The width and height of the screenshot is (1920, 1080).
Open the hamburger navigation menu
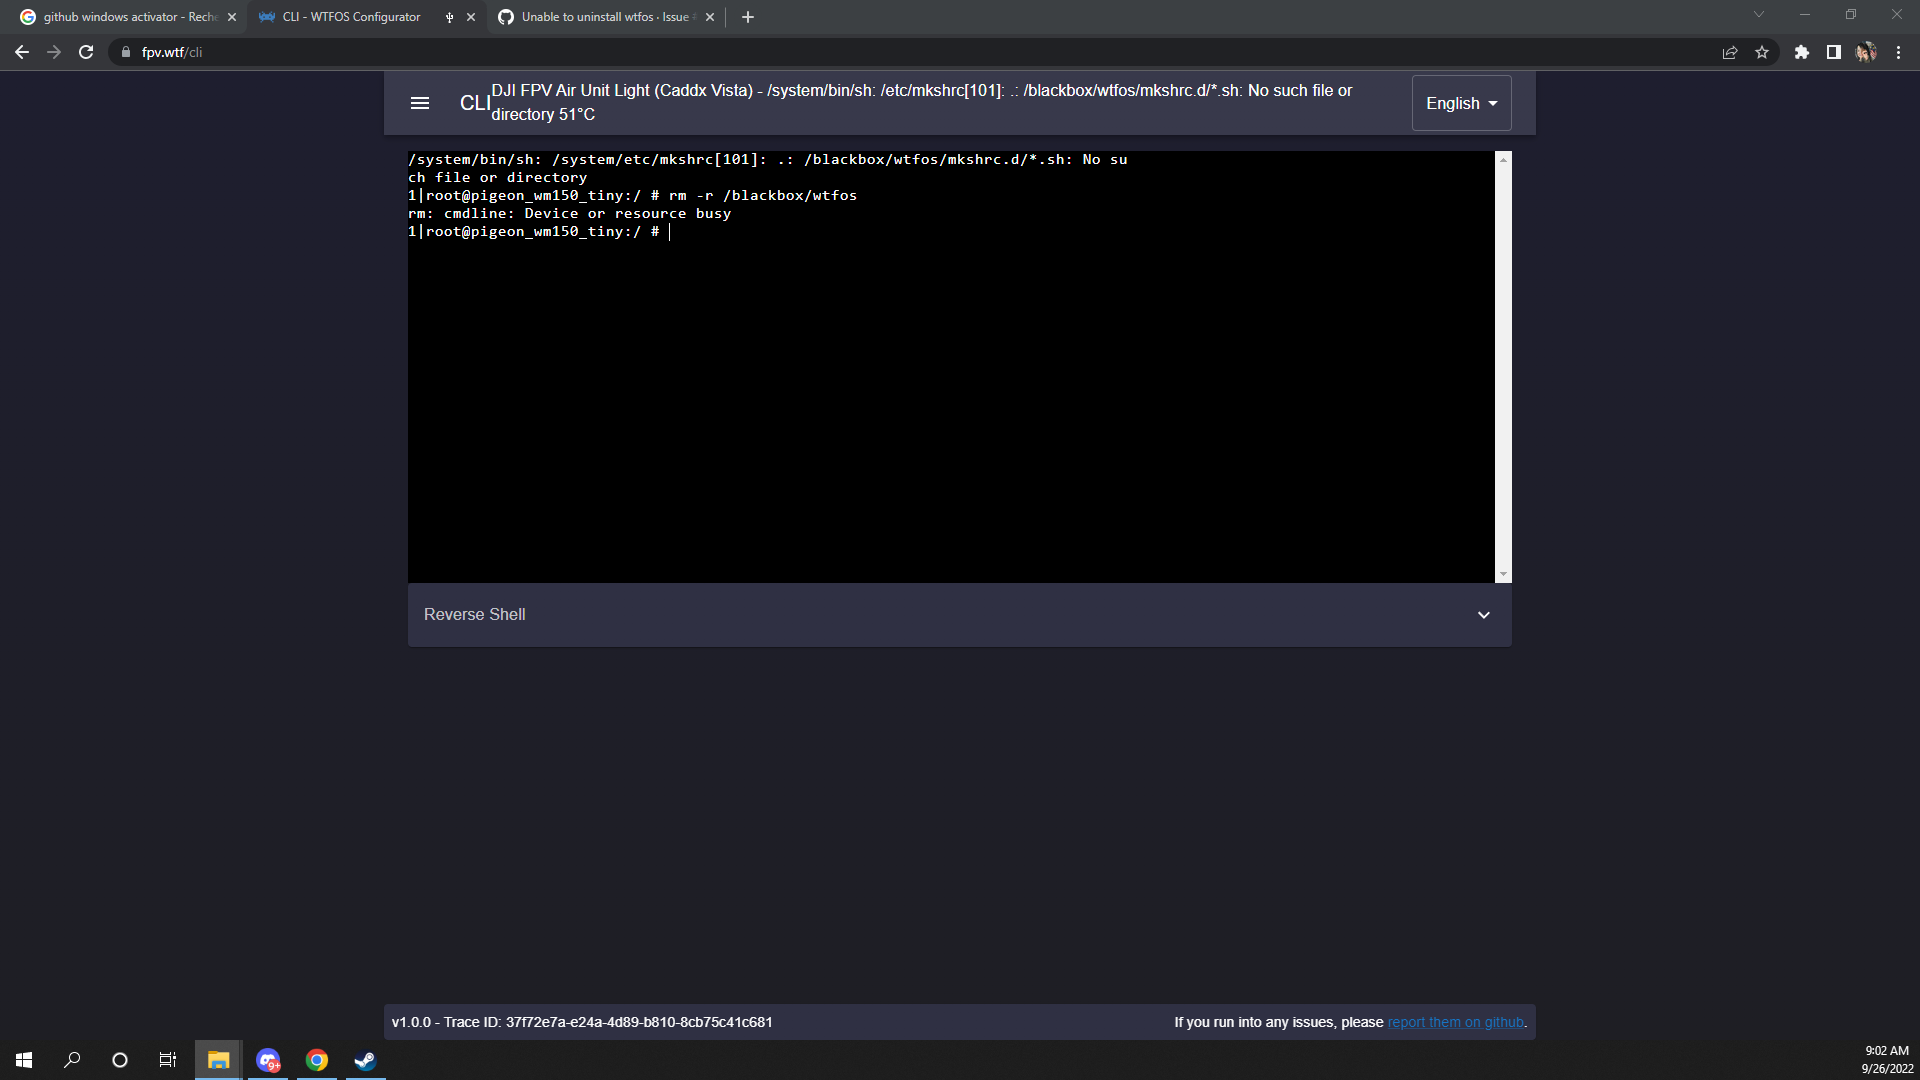coord(419,103)
